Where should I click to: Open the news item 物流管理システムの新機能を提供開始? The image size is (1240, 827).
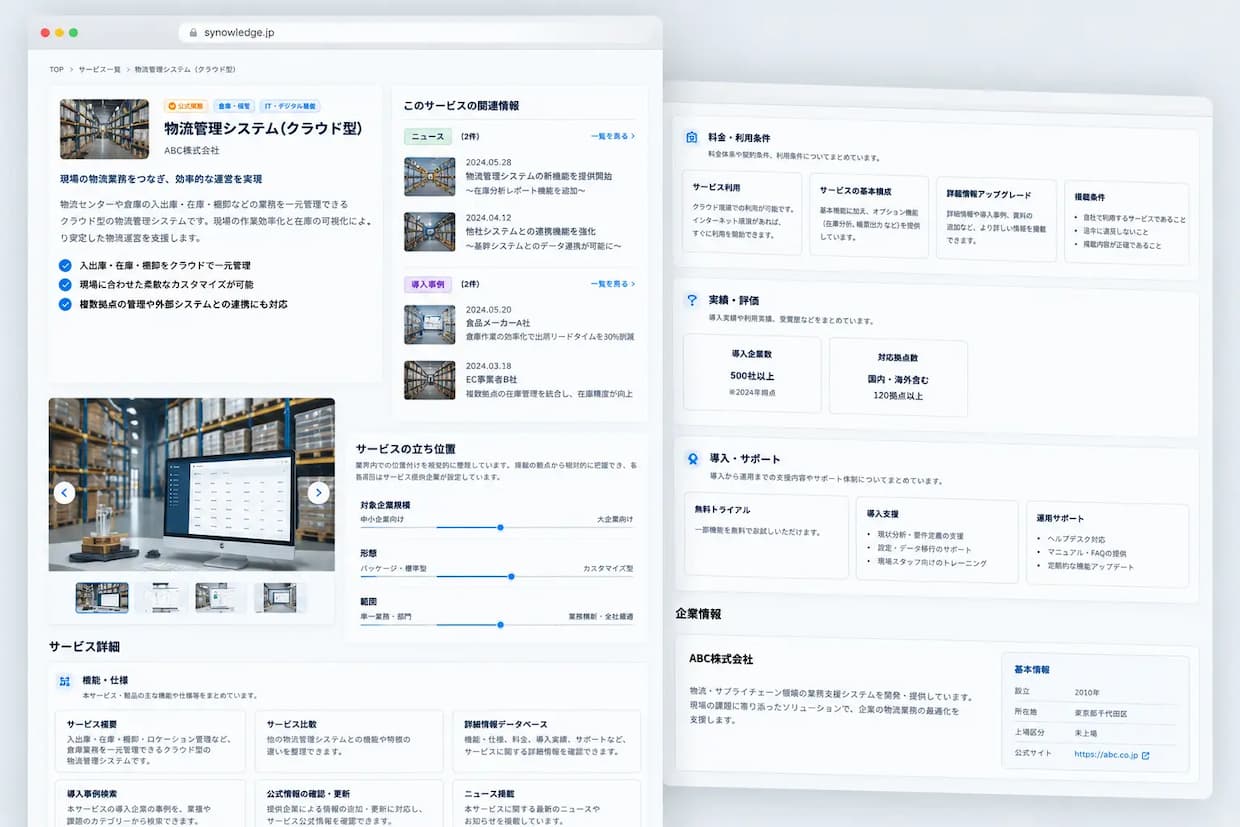[539, 176]
